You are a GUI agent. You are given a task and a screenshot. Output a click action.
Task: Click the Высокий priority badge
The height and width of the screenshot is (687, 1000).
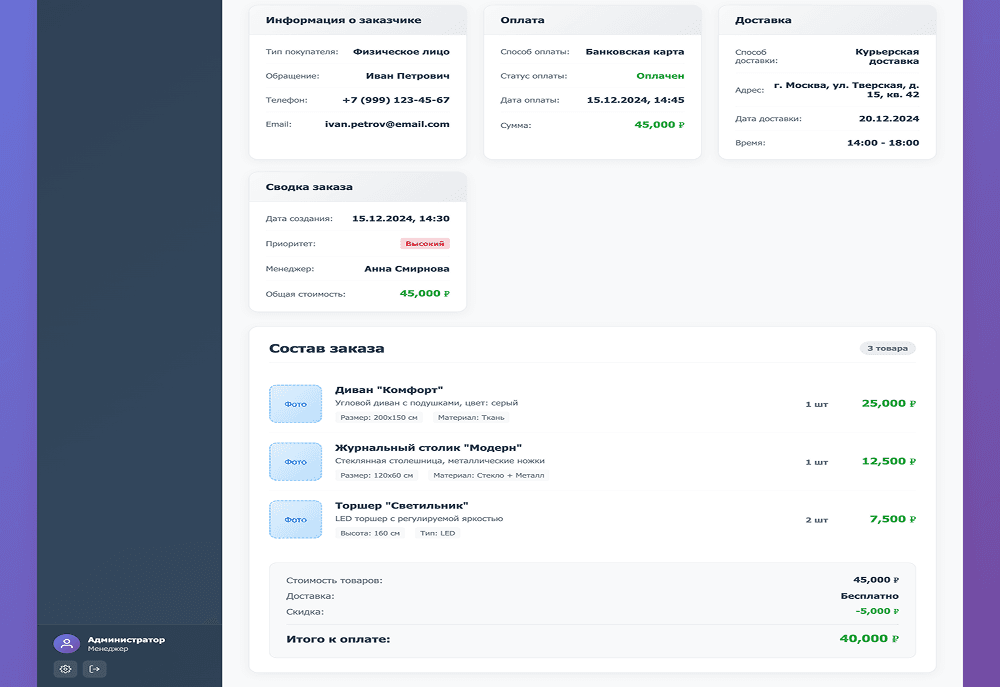coord(425,243)
